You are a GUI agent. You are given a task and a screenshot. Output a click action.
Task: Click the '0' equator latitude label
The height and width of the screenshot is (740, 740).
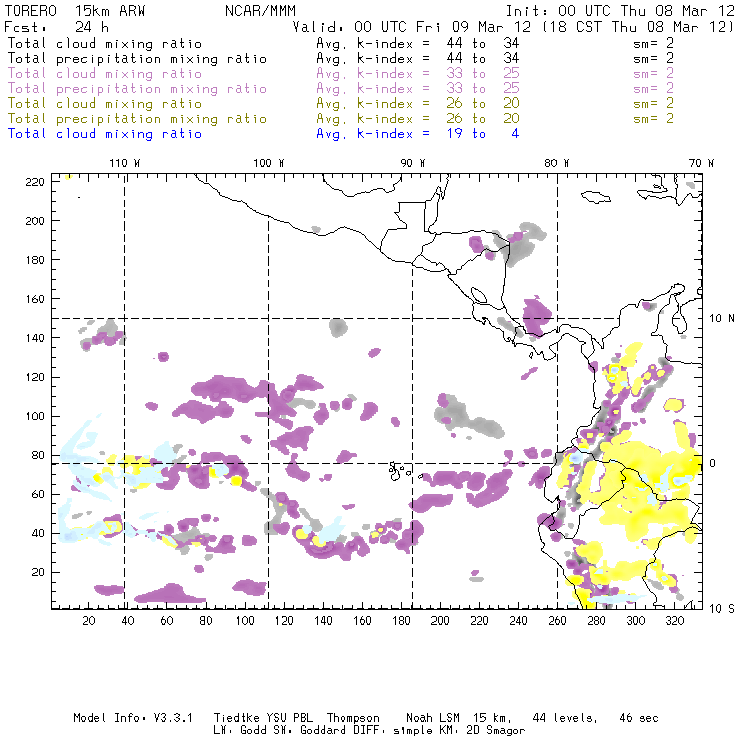(713, 463)
